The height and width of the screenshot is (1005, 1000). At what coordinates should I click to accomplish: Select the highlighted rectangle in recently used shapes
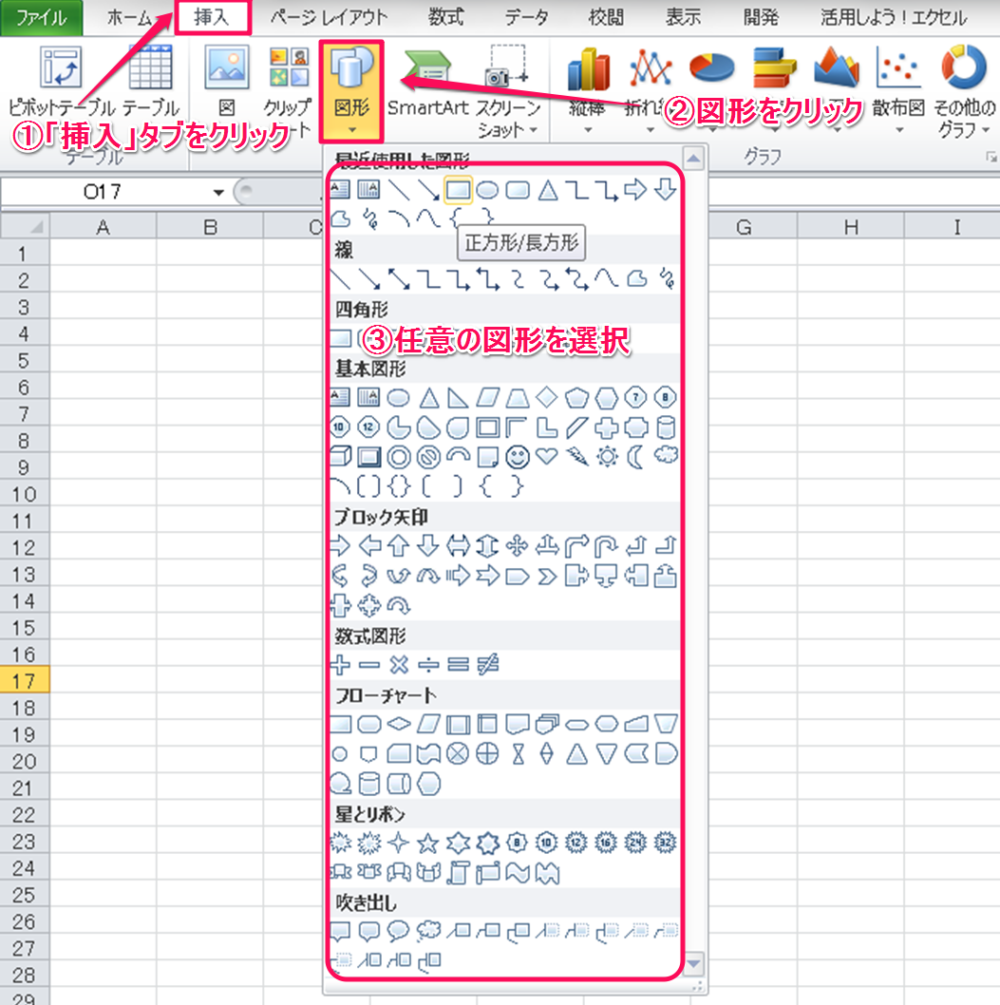[x=458, y=189]
